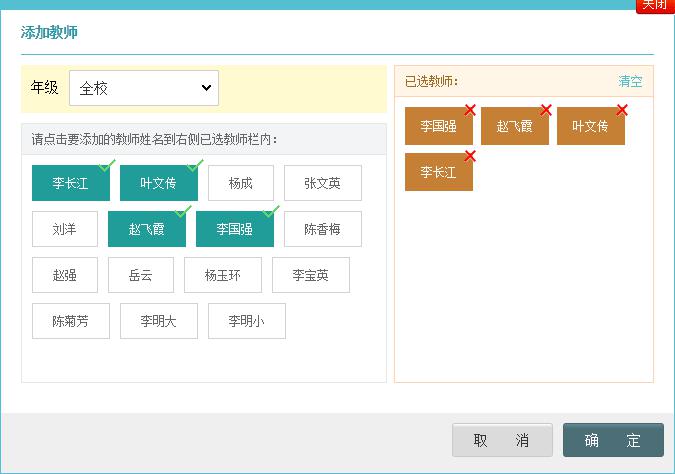Select teacher 刘洋
Image resolution: width=675 pixels, height=474 pixels.
(x=65, y=229)
